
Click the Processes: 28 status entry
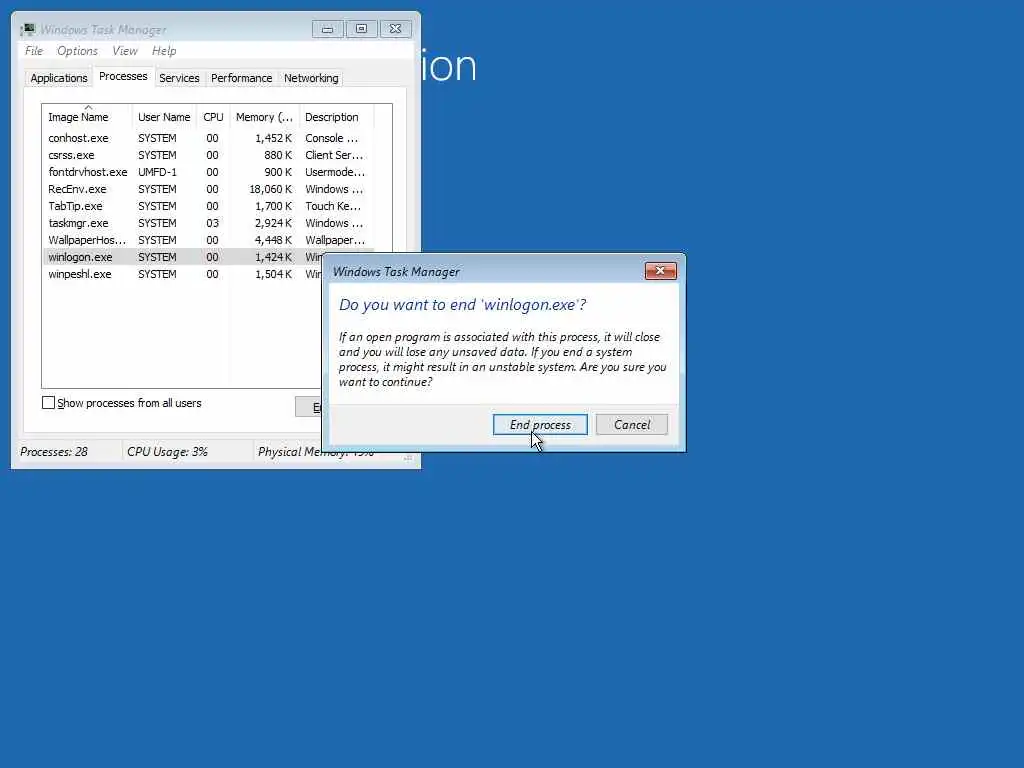pyautogui.click(x=54, y=451)
